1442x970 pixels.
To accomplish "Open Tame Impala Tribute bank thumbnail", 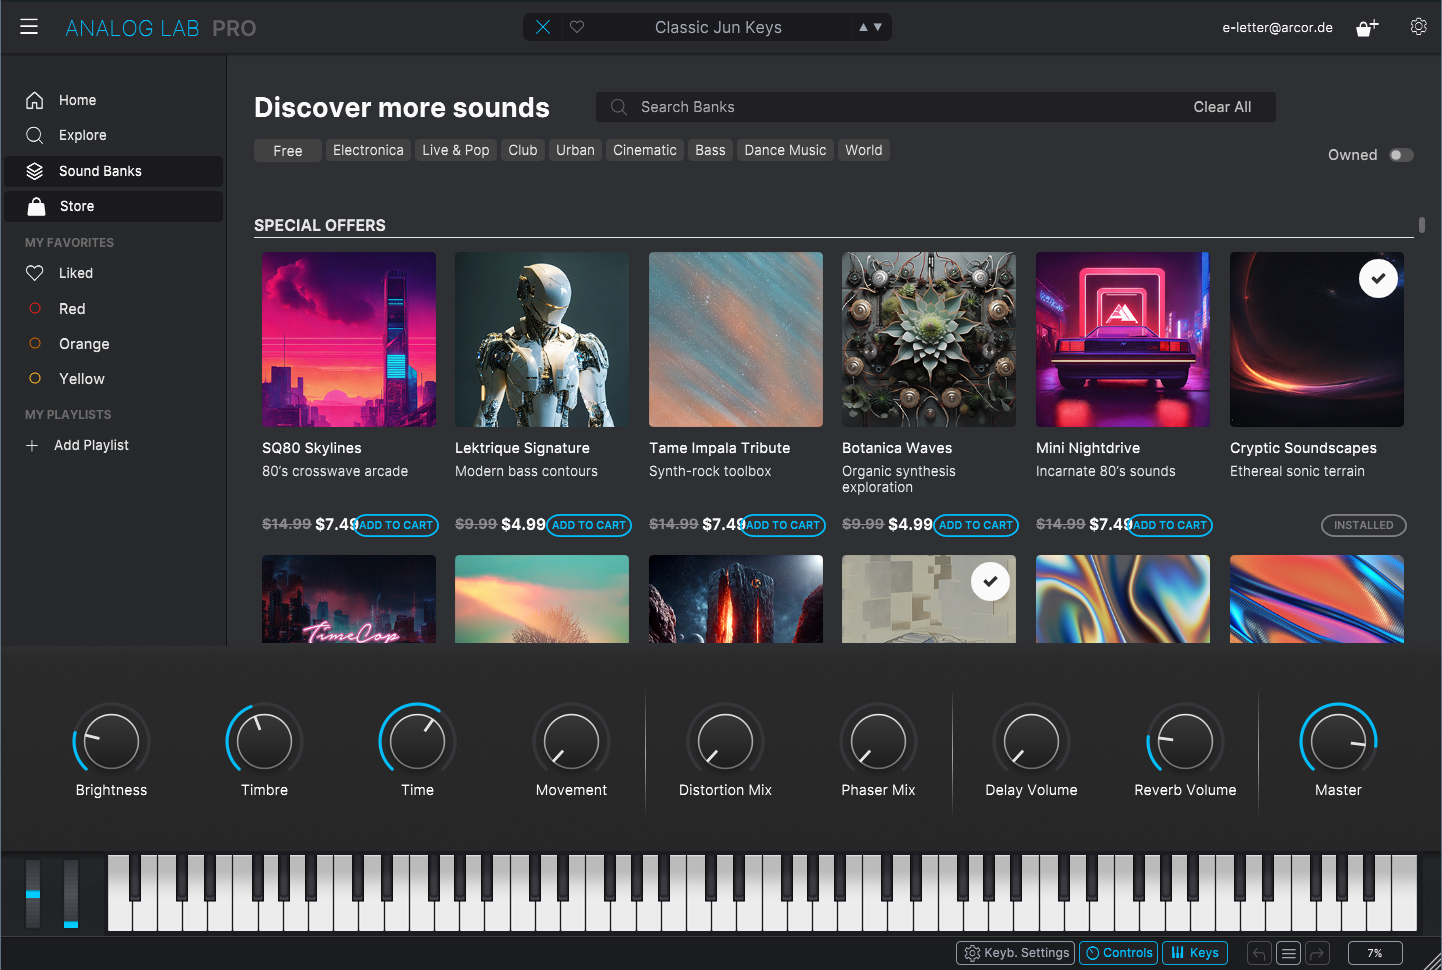I will coord(736,339).
